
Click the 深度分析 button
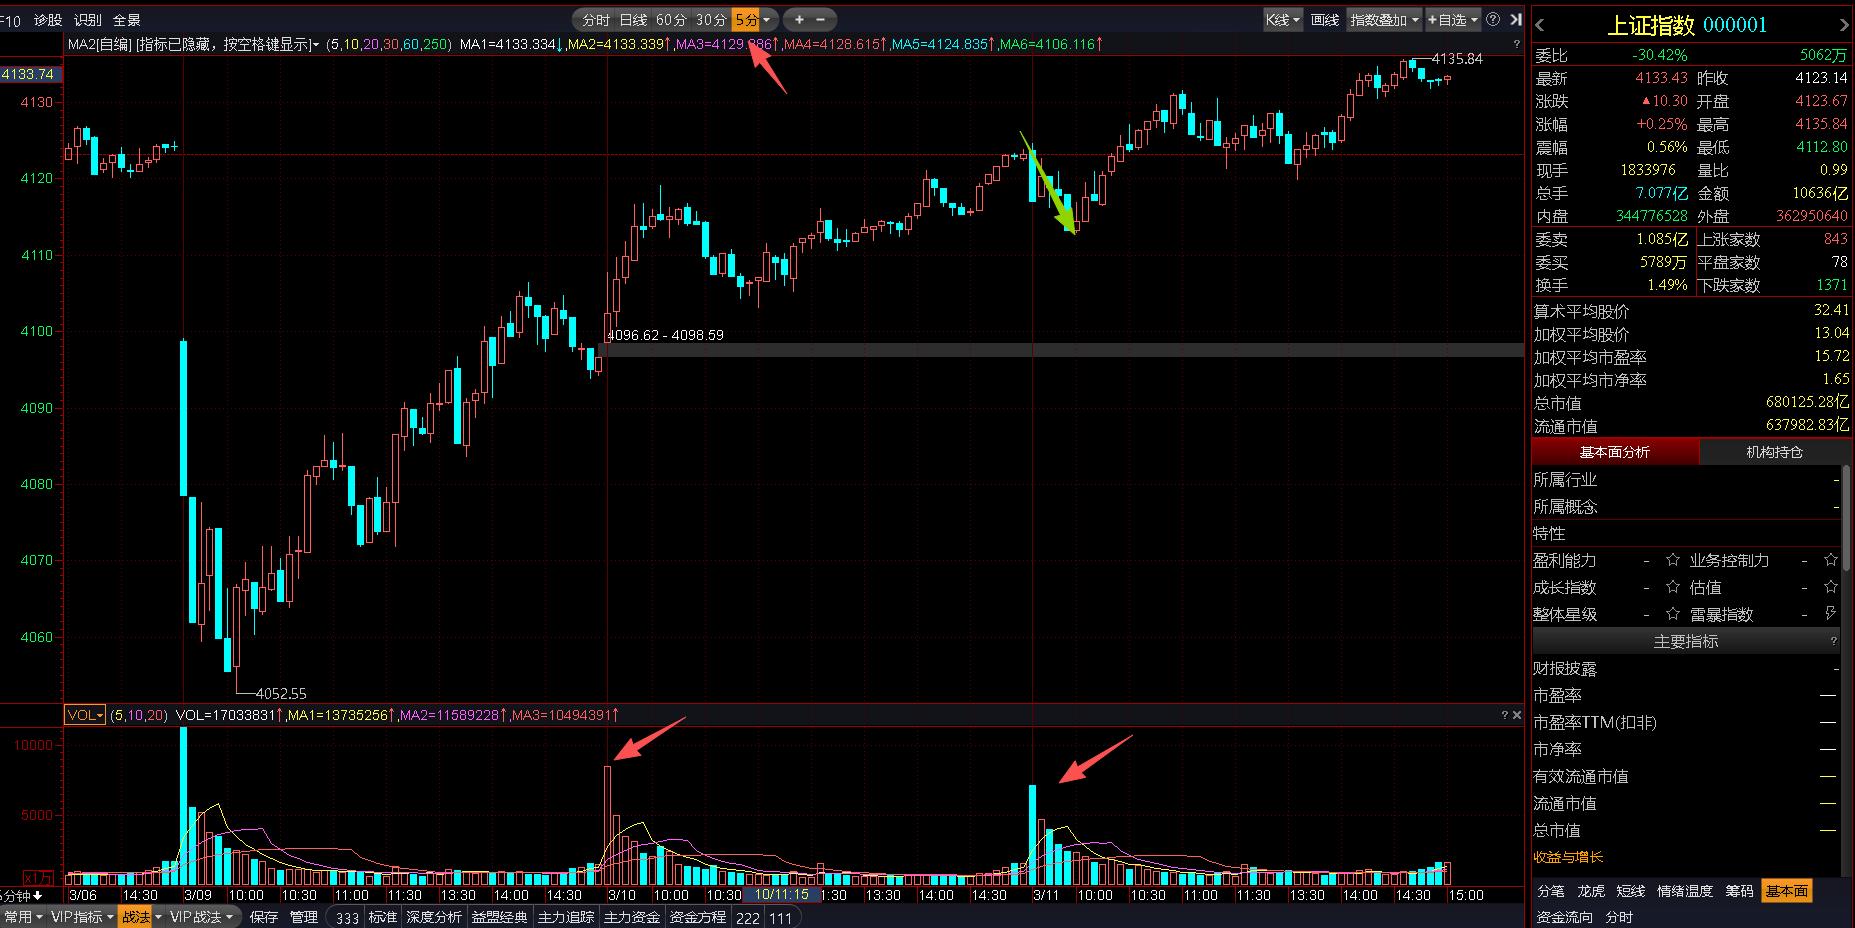pyautogui.click(x=434, y=917)
